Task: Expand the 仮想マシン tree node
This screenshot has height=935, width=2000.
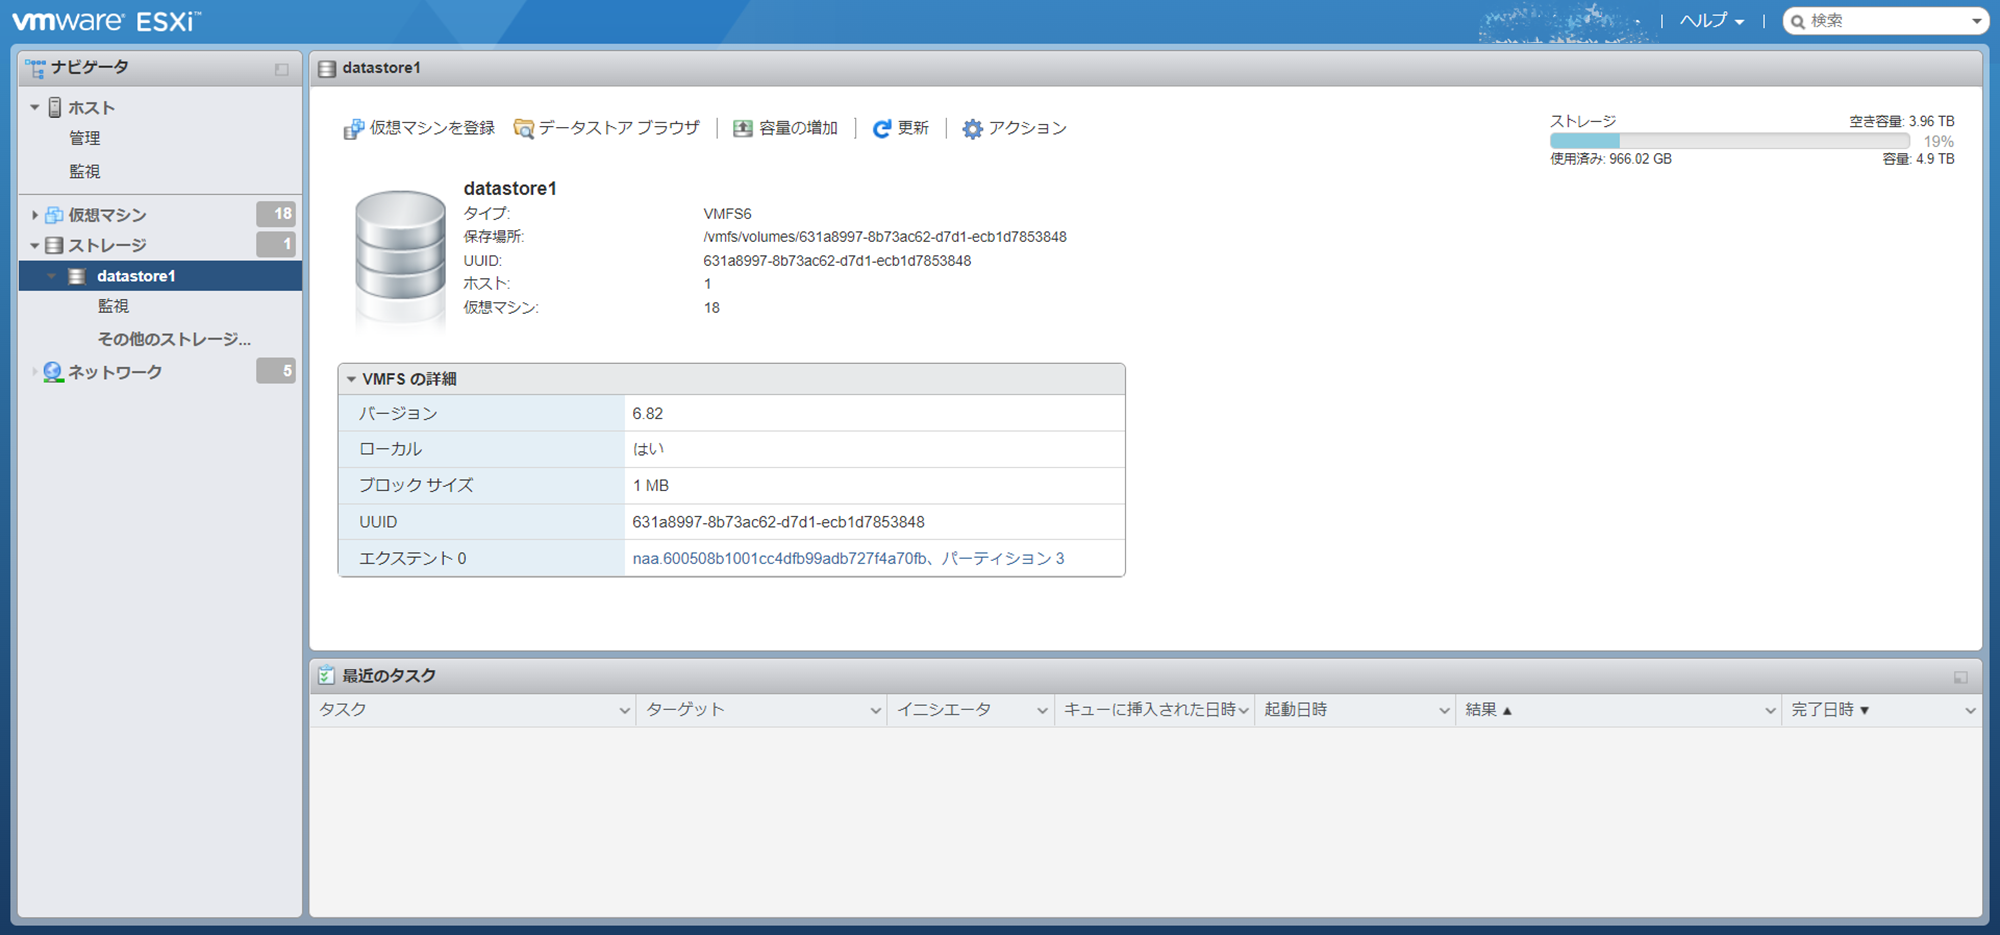Action: click(35, 215)
